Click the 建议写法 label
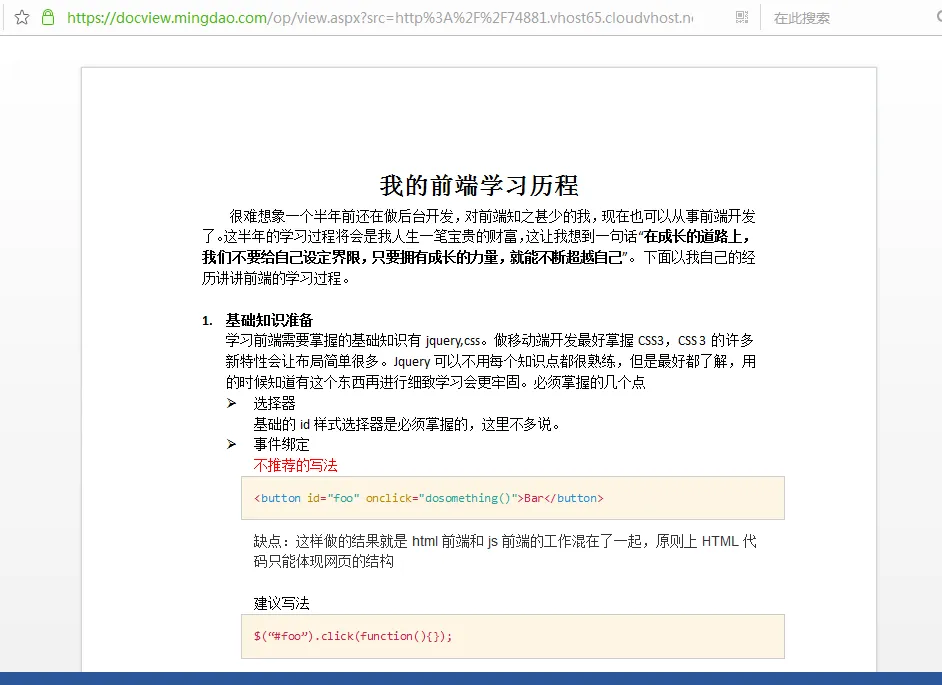Image resolution: width=942 pixels, height=685 pixels. [x=281, y=603]
